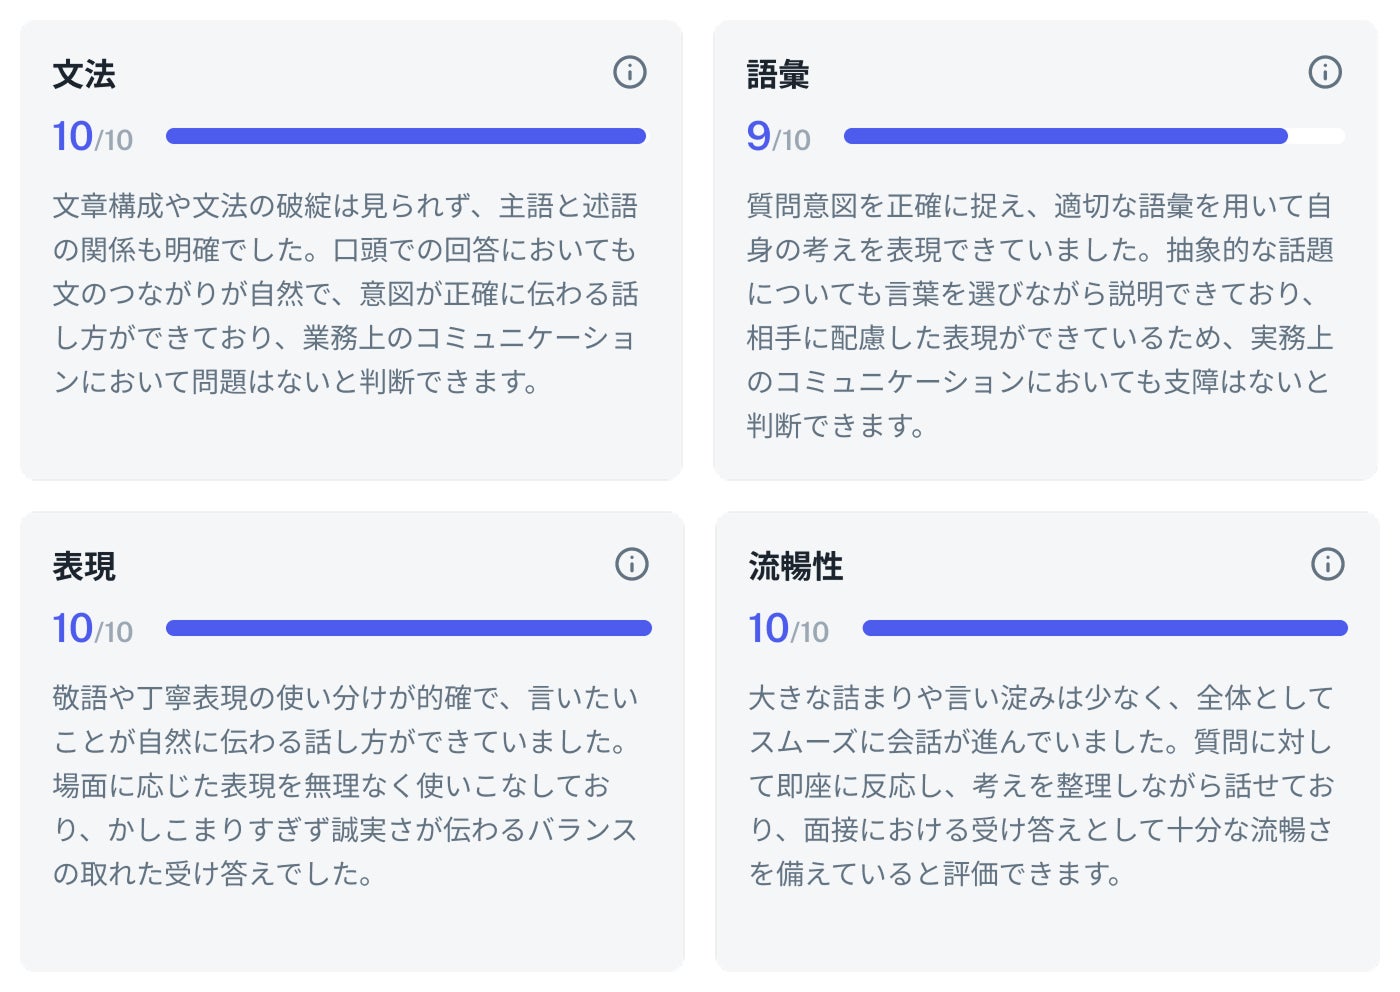Click the 流暢性 progress bar
This screenshot has height=992, width=1400.
click(x=1105, y=628)
